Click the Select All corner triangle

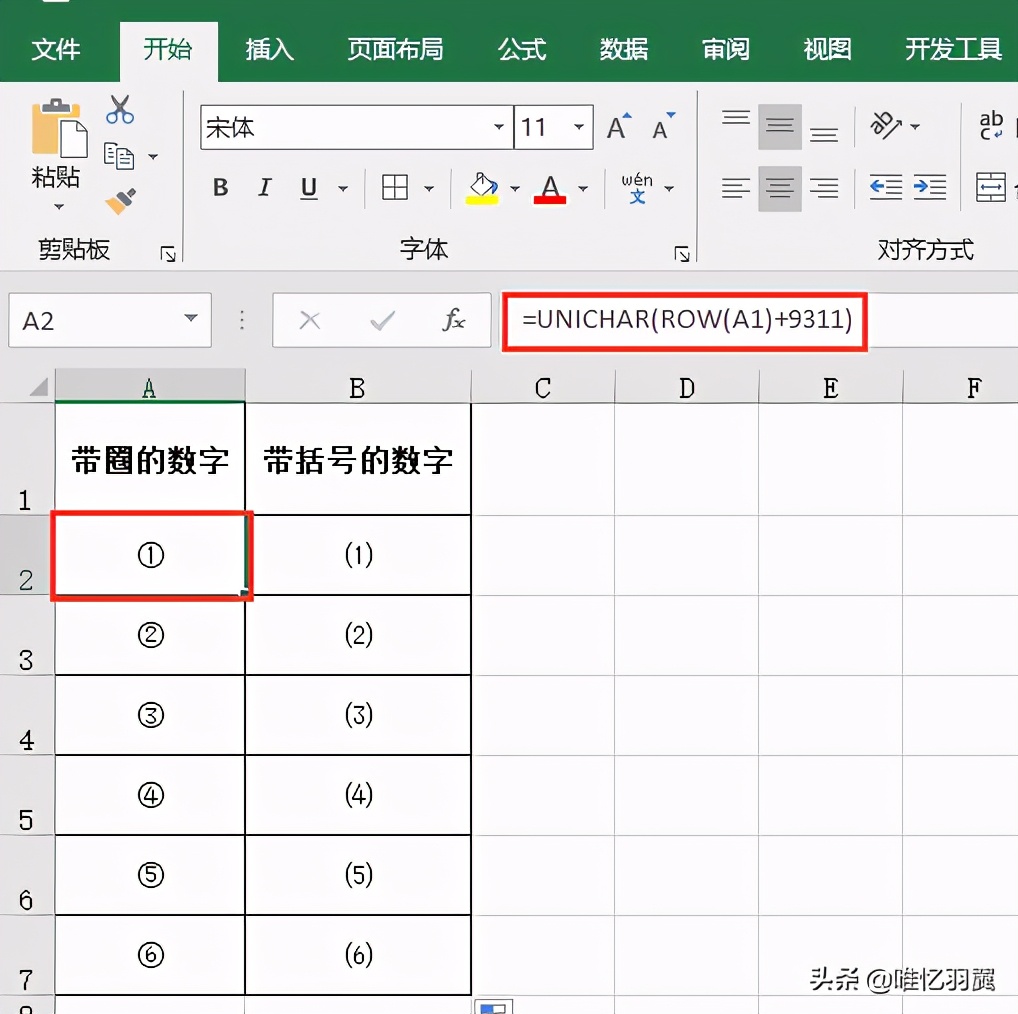38,388
